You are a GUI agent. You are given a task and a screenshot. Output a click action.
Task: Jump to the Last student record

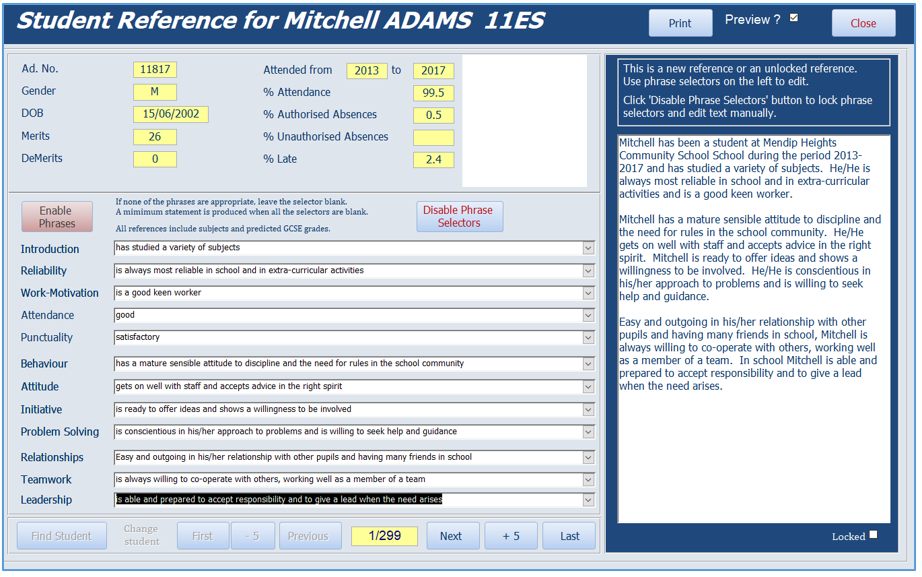(x=569, y=536)
